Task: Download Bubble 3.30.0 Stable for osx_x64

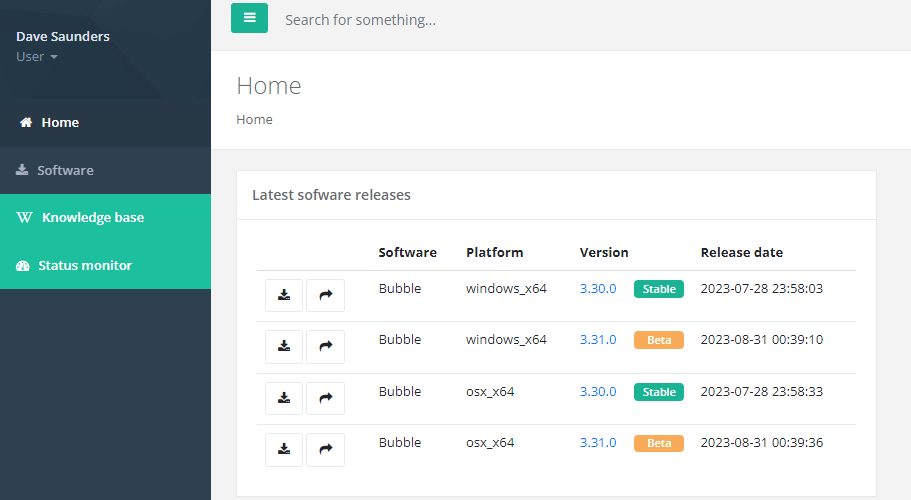Action: tap(284, 398)
